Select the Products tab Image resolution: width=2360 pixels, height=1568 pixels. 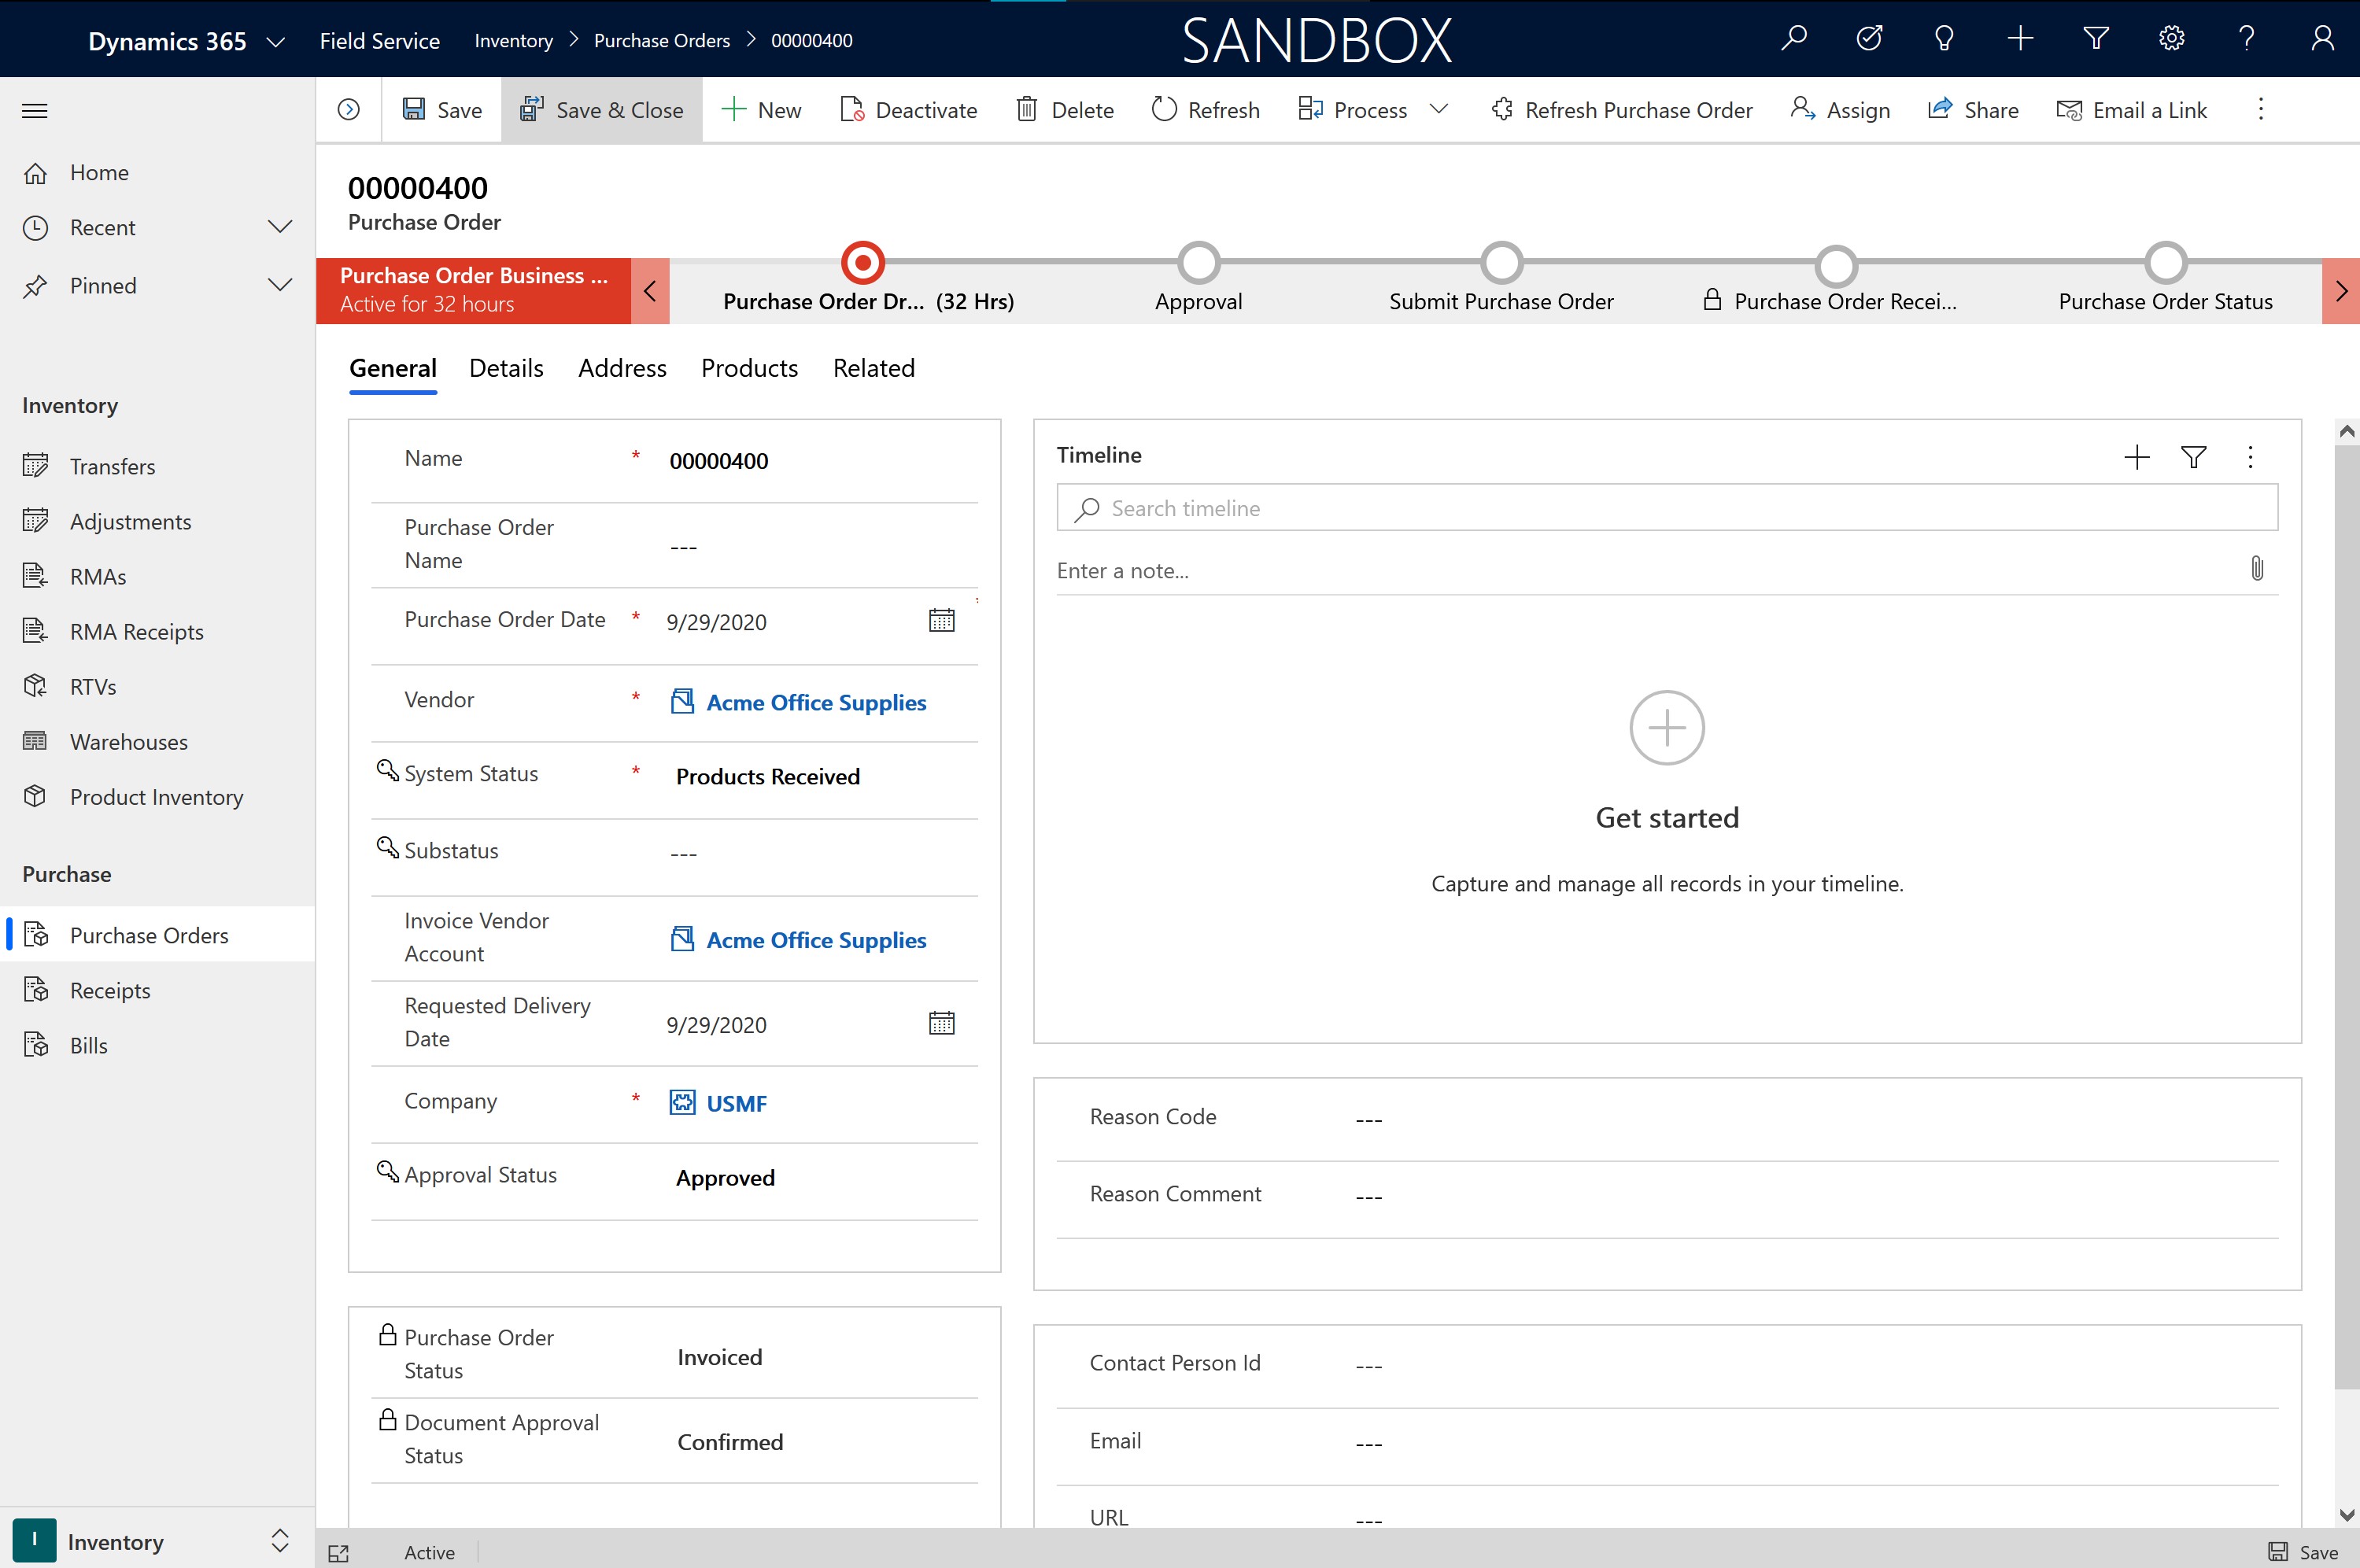coord(748,367)
